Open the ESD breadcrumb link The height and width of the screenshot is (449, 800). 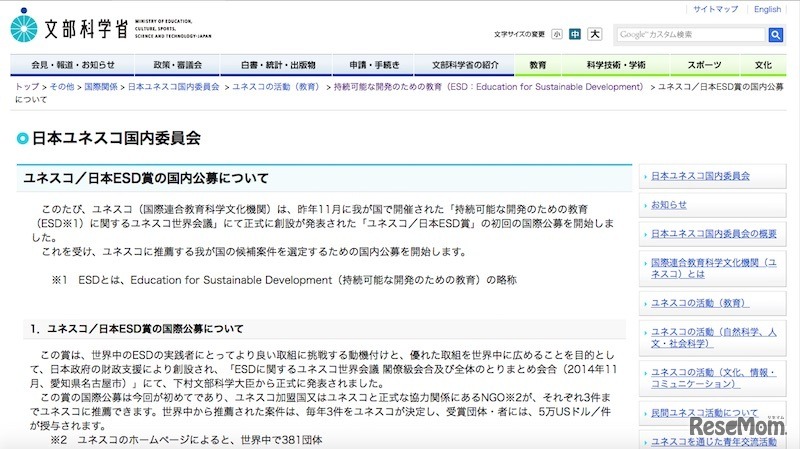click(490, 87)
